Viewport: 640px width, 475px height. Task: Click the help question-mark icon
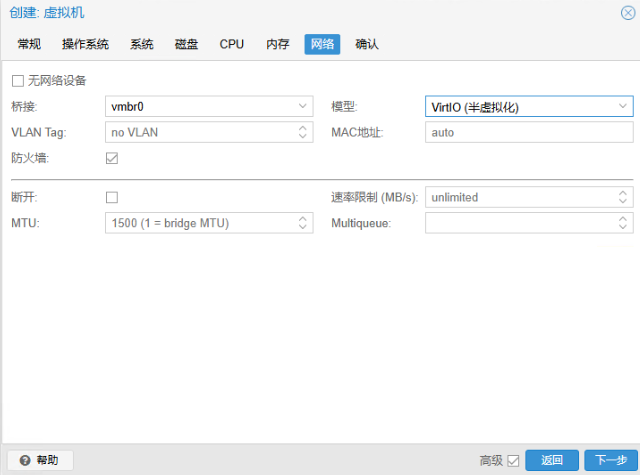click(25, 460)
